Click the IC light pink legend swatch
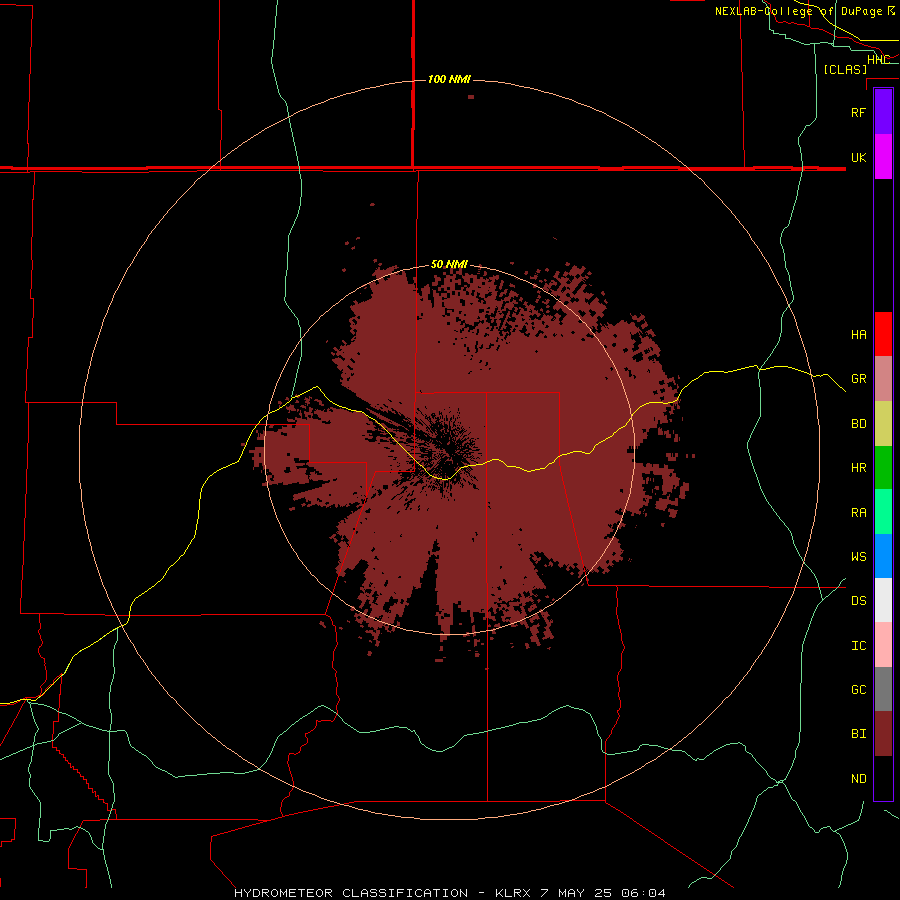Screen dimensions: 900x900 pyautogui.click(x=883, y=645)
